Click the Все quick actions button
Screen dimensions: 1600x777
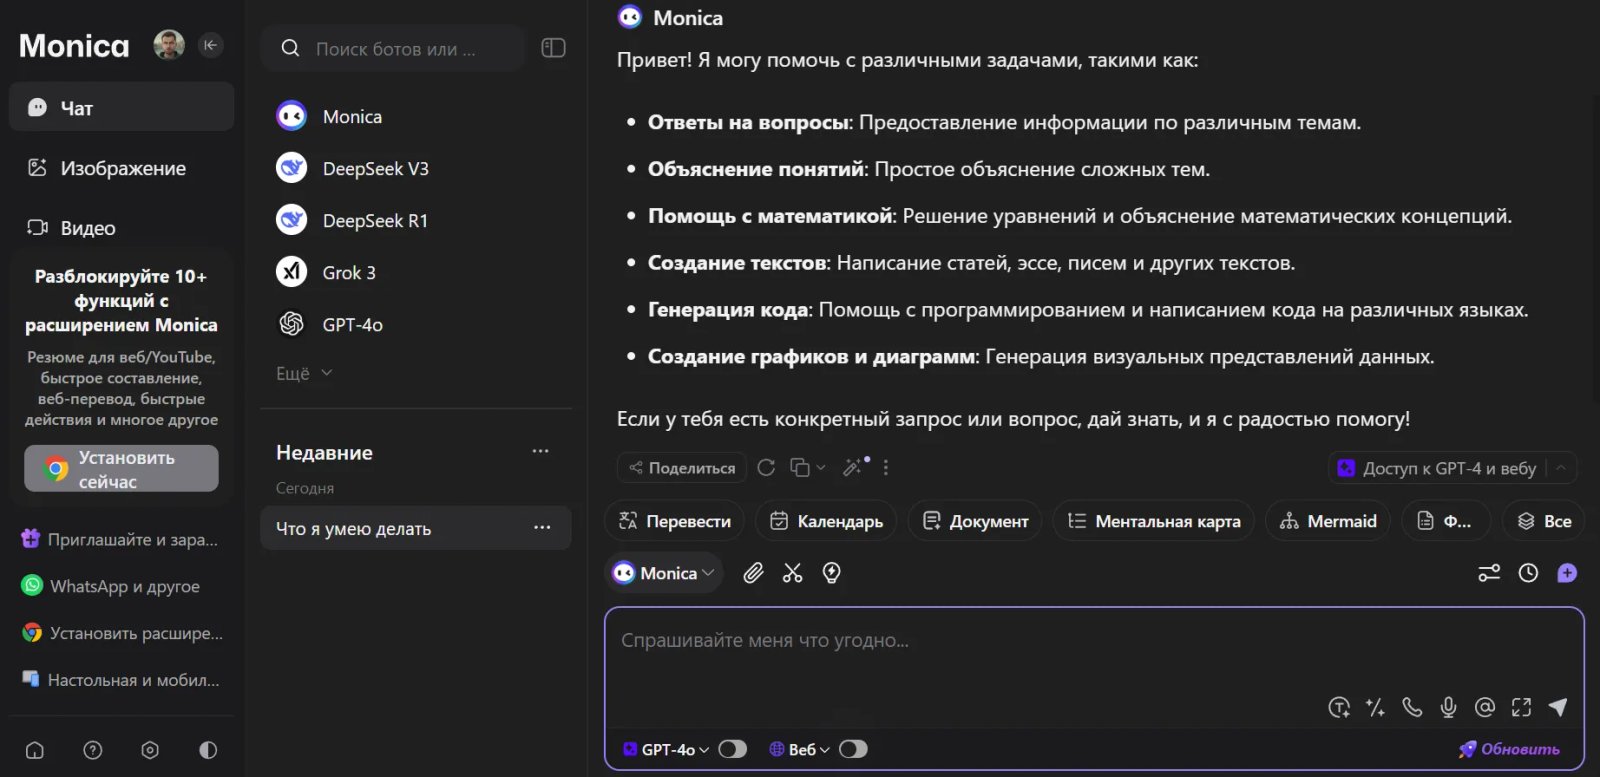click(1544, 521)
